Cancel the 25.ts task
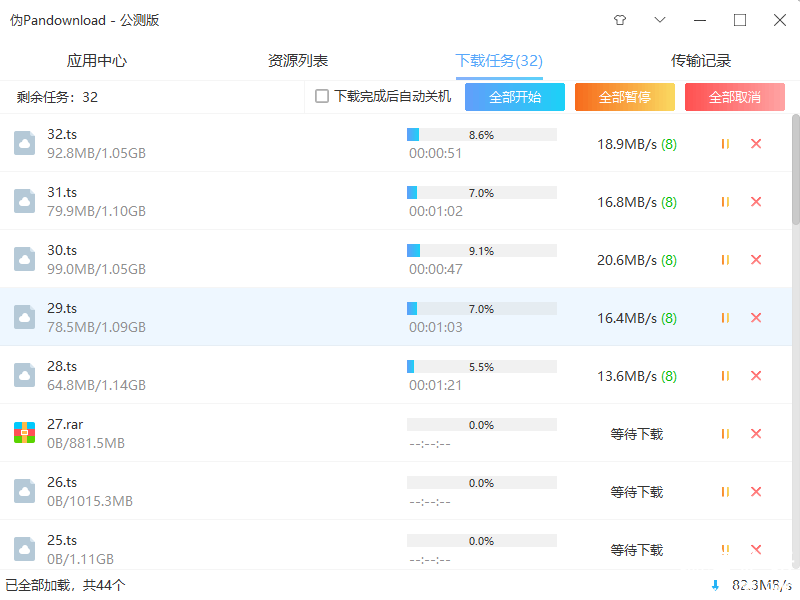 click(756, 549)
